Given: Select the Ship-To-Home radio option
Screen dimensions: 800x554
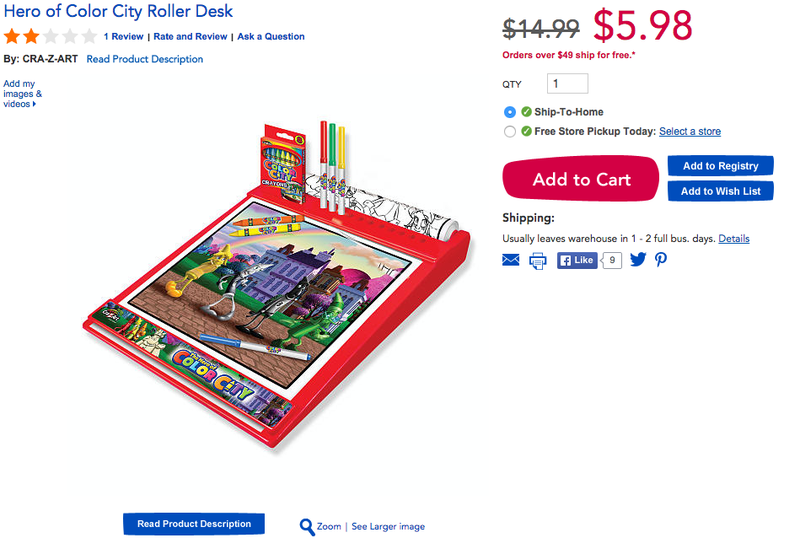Looking at the screenshot, I should coord(510,112).
